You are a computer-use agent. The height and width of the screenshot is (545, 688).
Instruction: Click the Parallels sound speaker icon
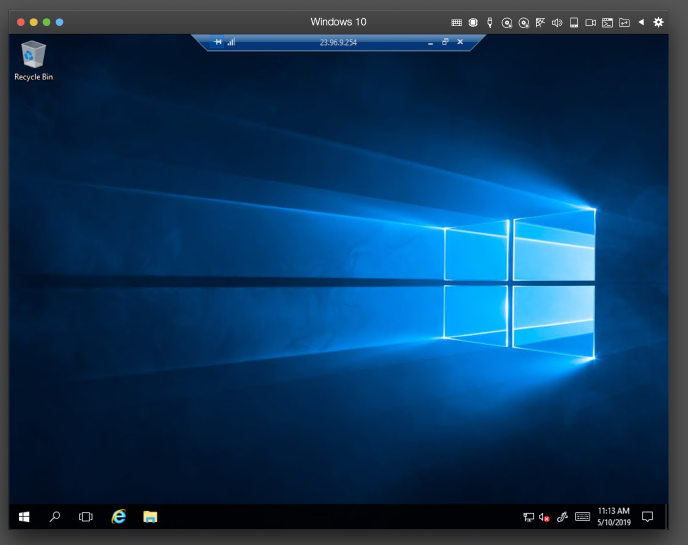(557, 22)
